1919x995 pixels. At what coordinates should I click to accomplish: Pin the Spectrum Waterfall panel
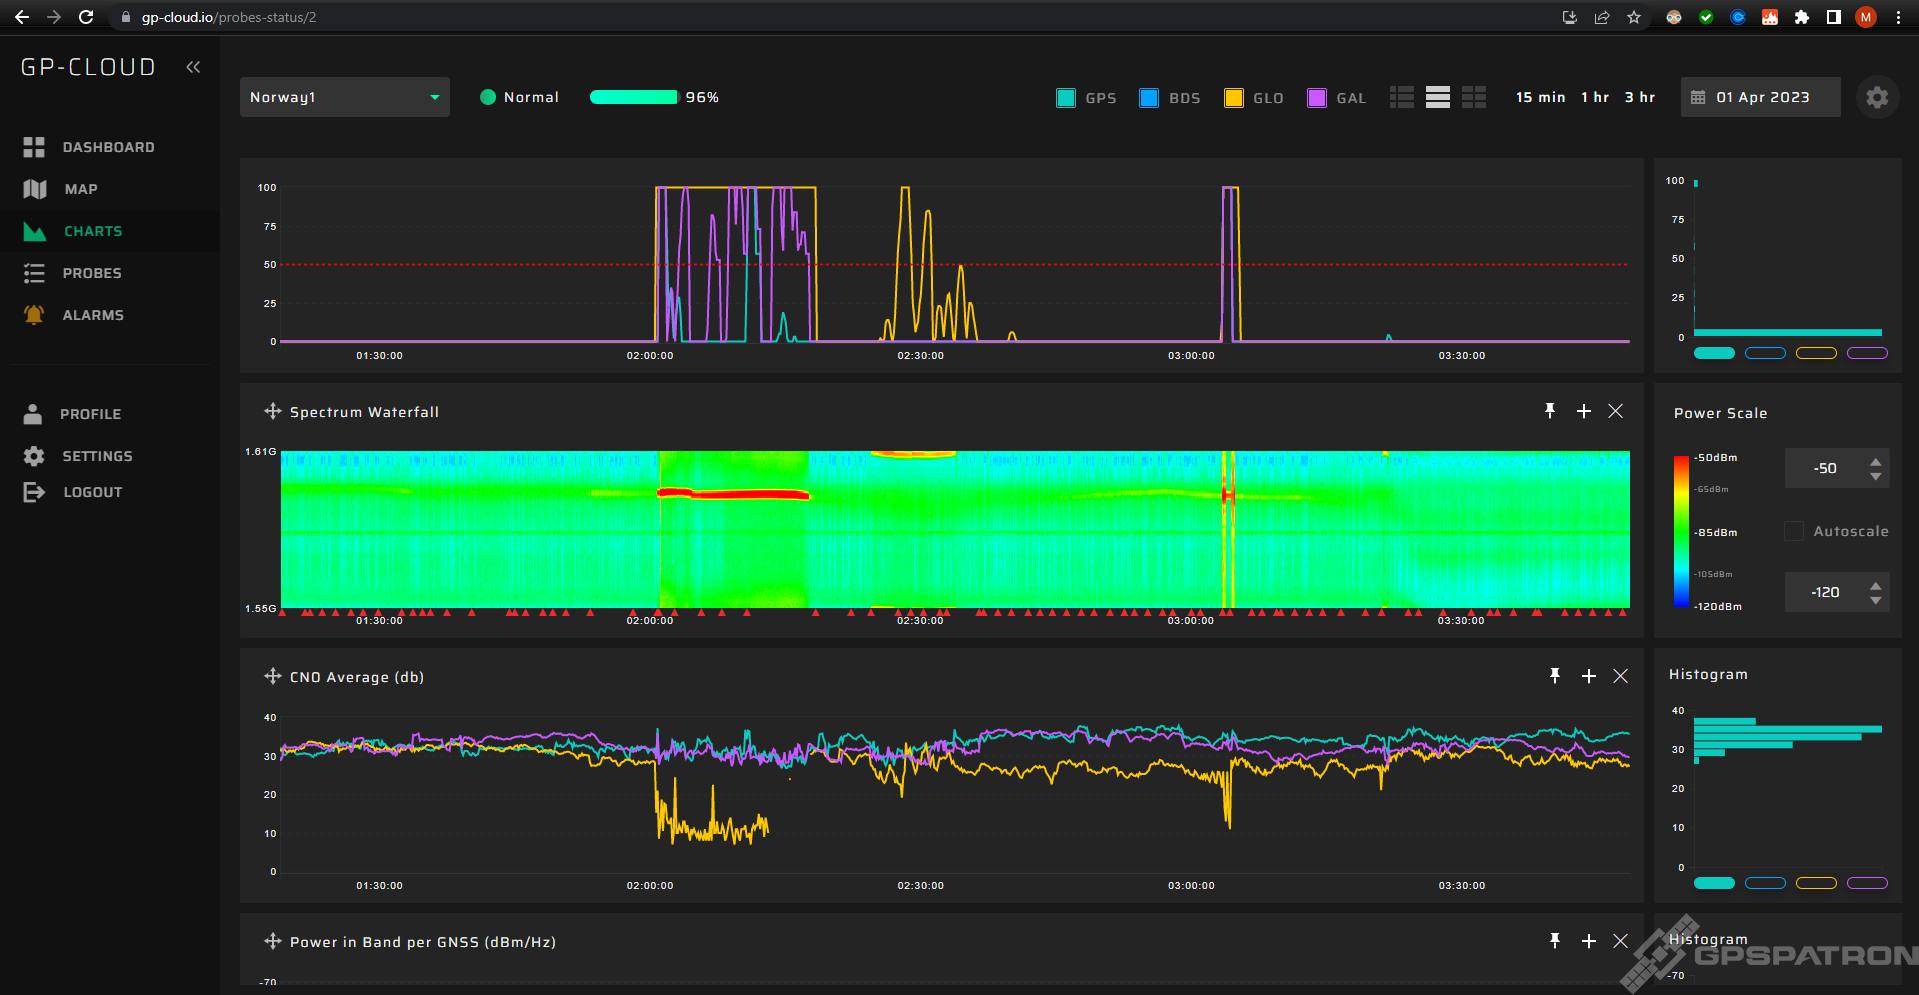pos(1550,411)
